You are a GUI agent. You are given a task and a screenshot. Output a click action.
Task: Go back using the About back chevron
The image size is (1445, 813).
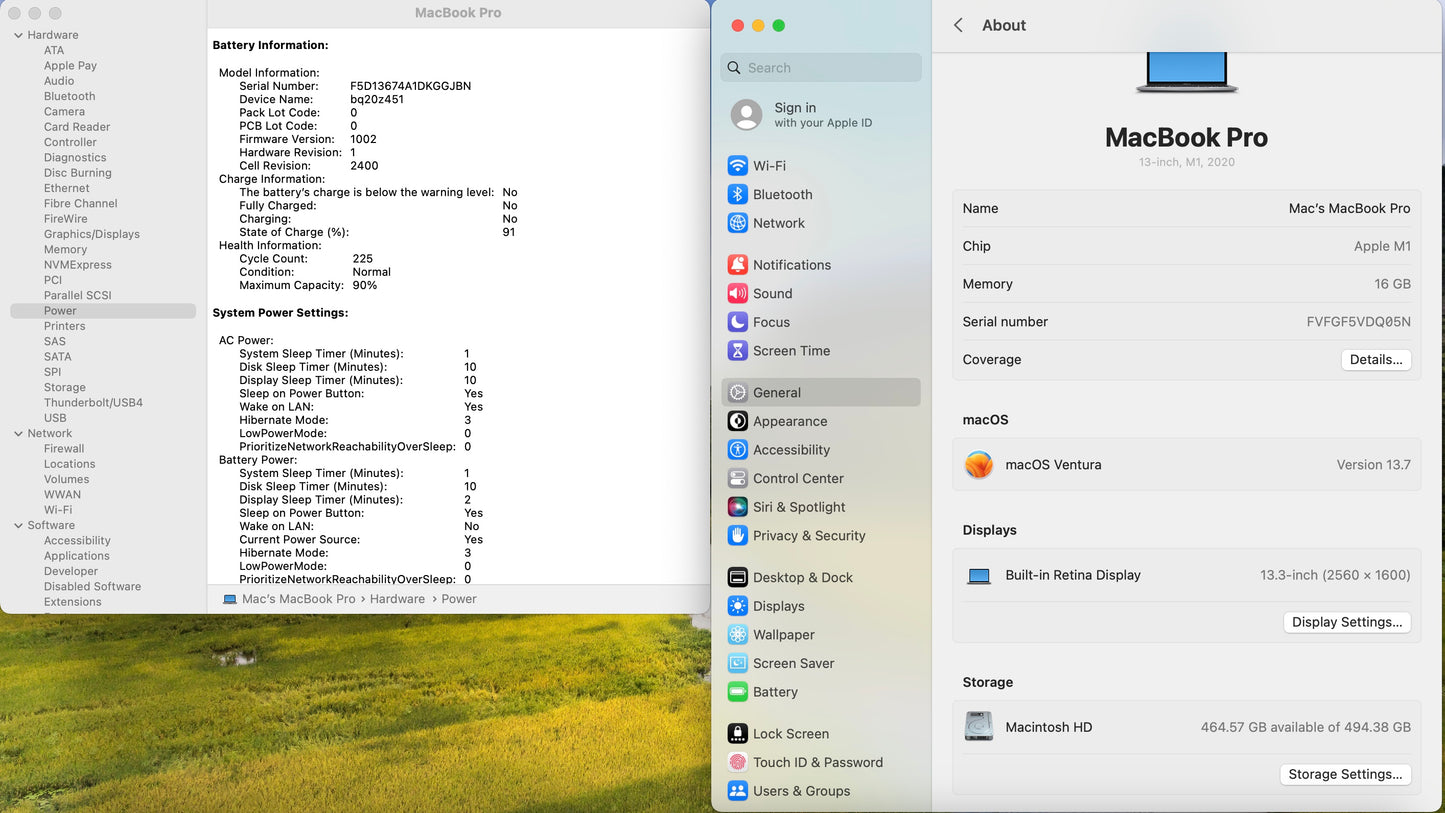[x=958, y=26]
